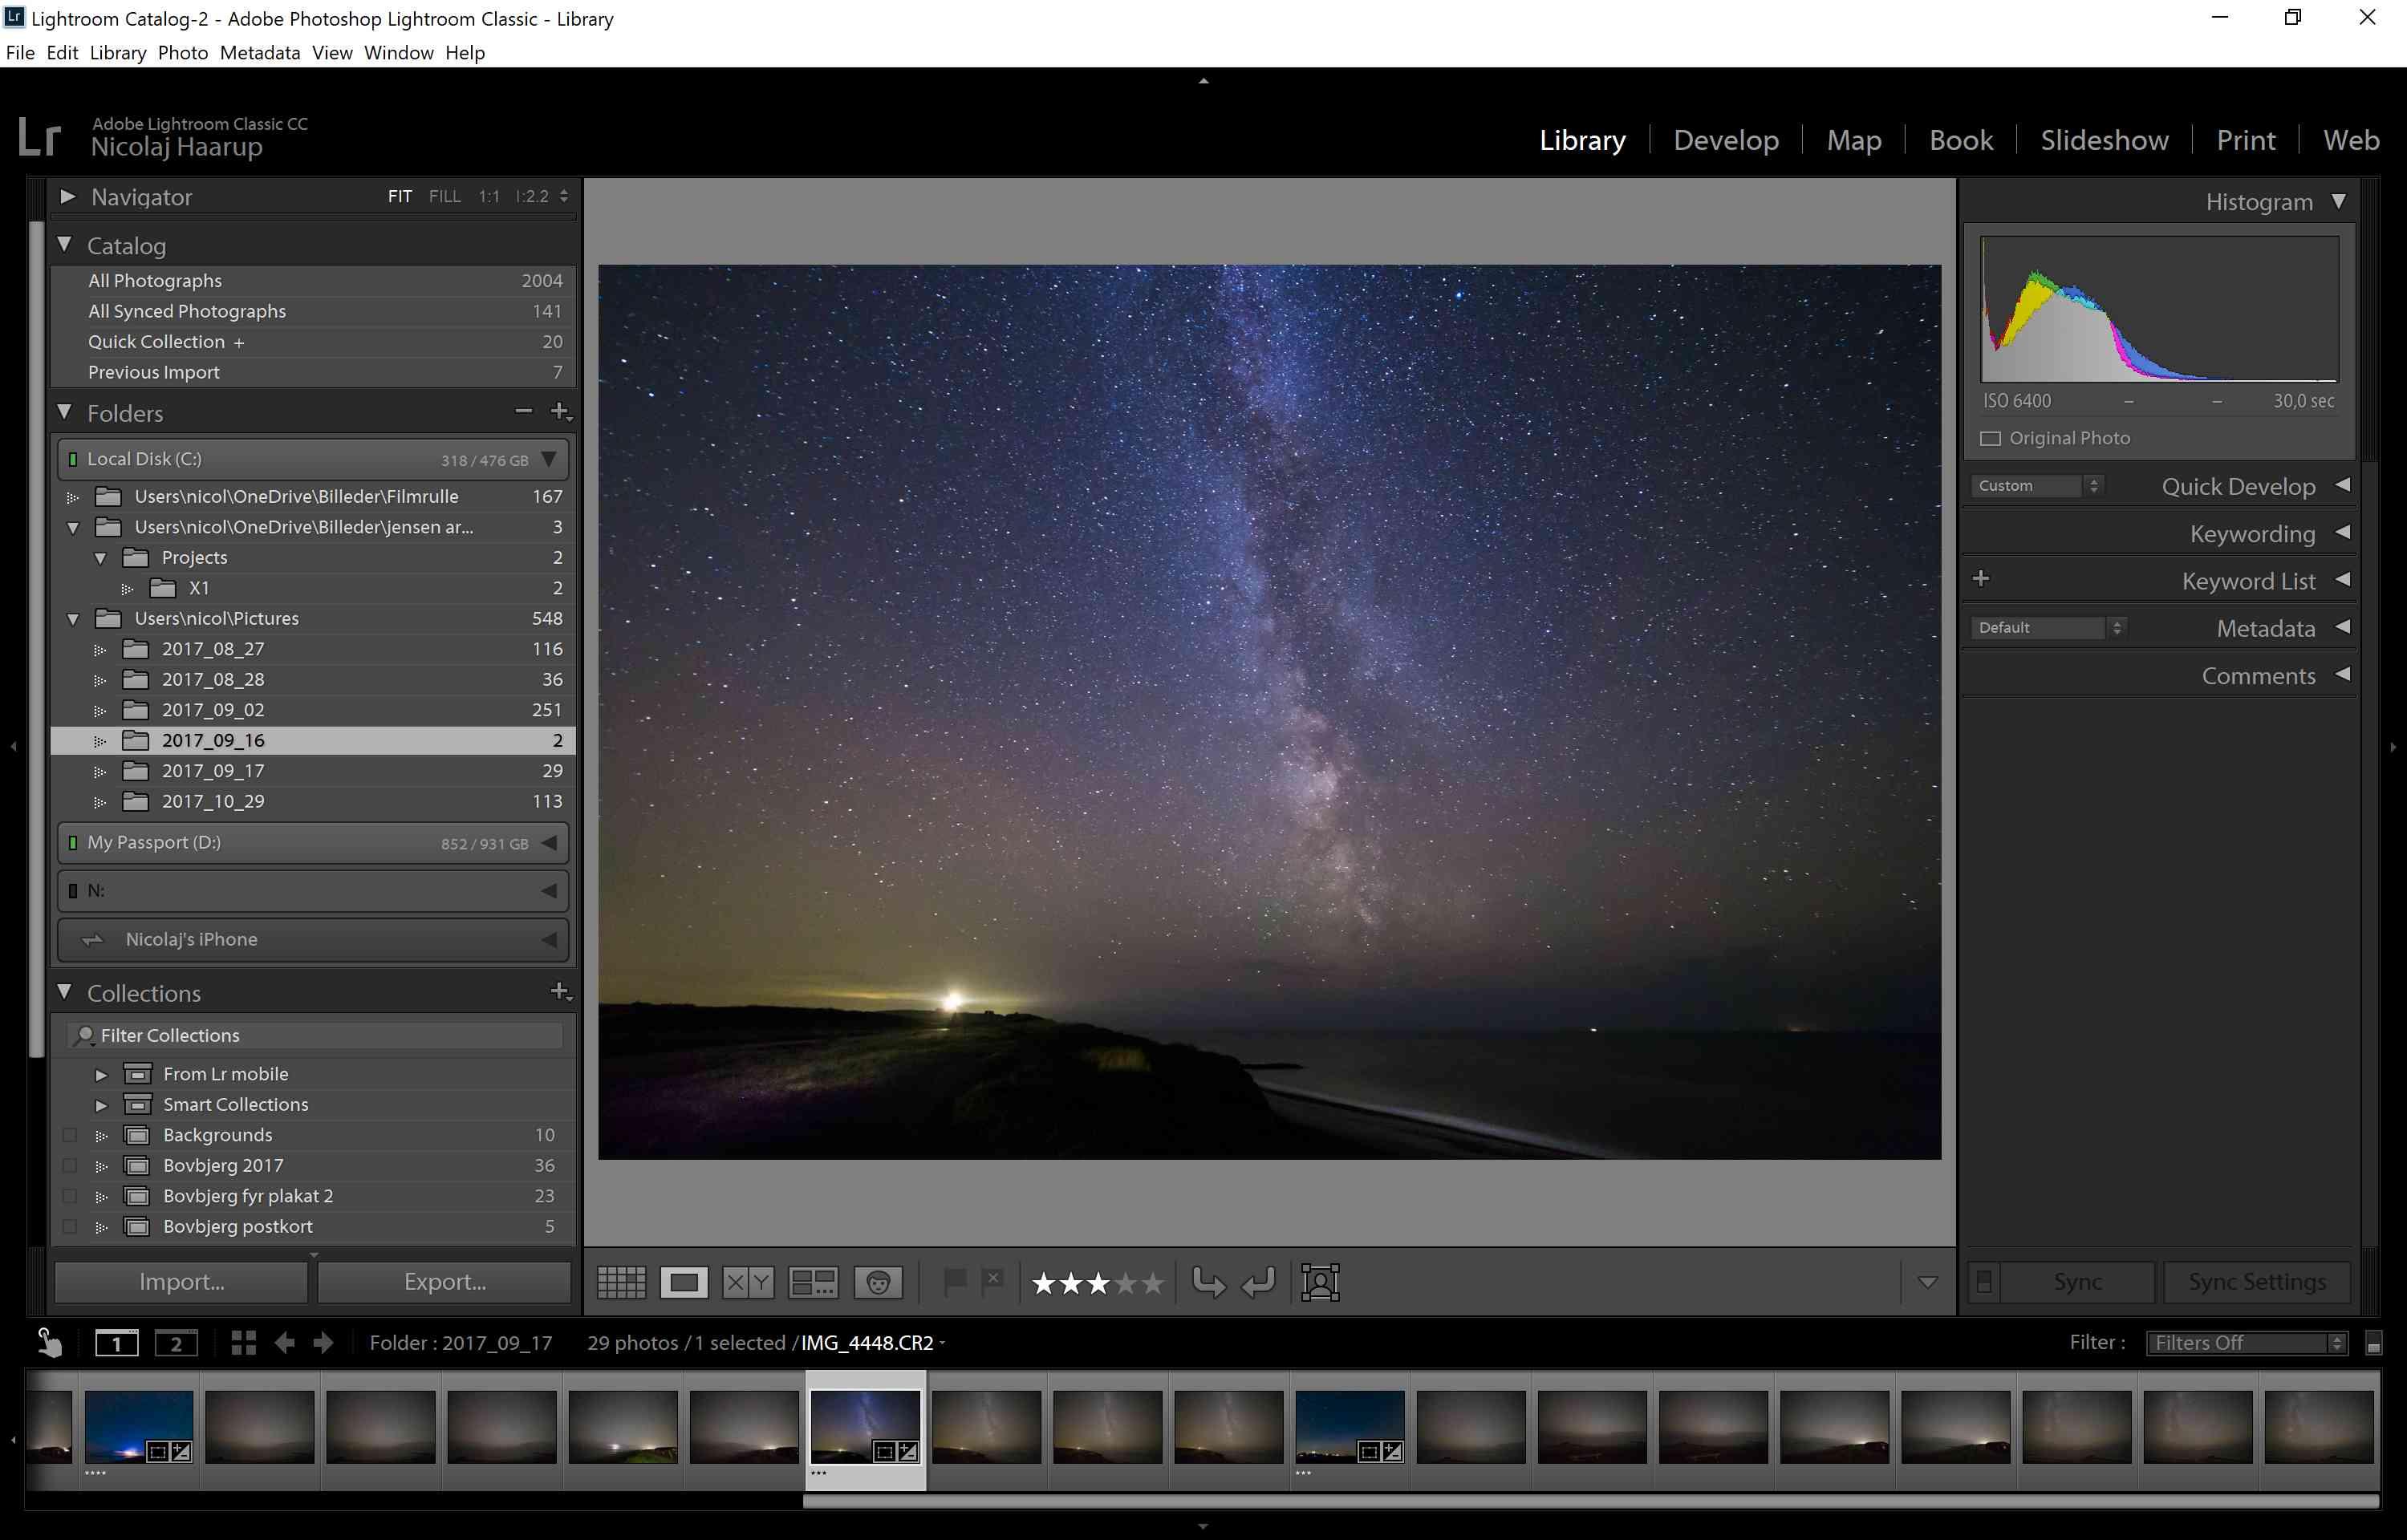Toggle sync checkbox for Bovbjerg postkort

coord(69,1227)
